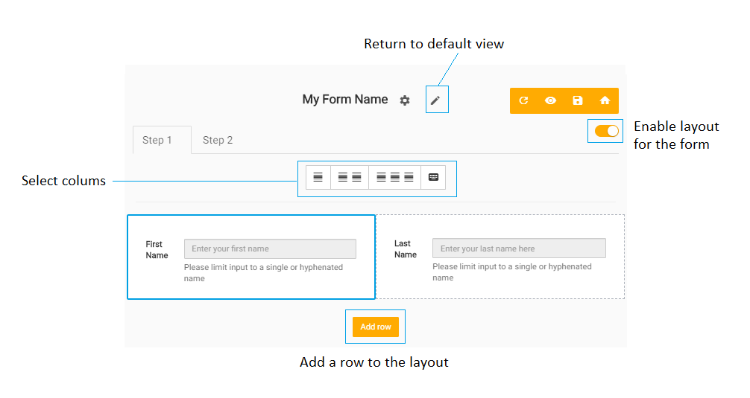Click the Add row button

point(375,327)
